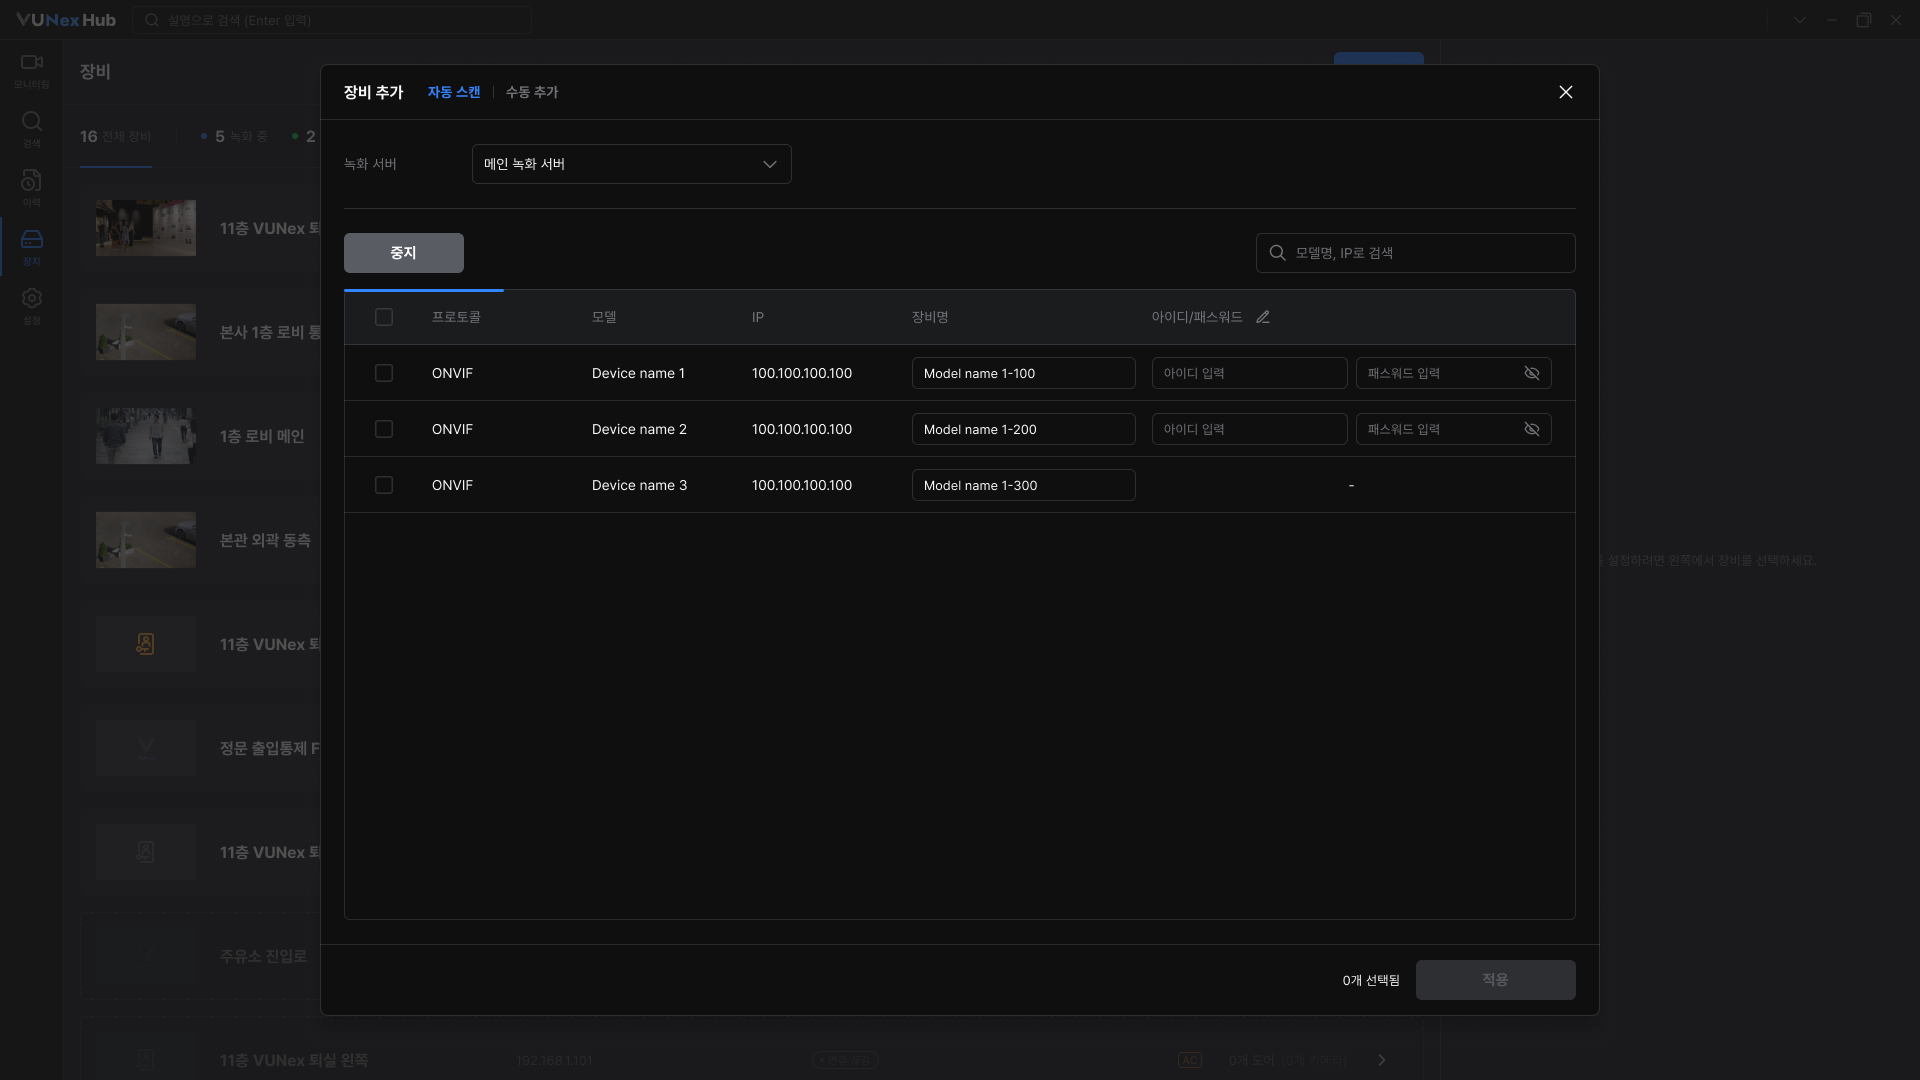Click the Device name 3 cell
The width and height of the screenshot is (1920, 1080).
click(639, 485)
